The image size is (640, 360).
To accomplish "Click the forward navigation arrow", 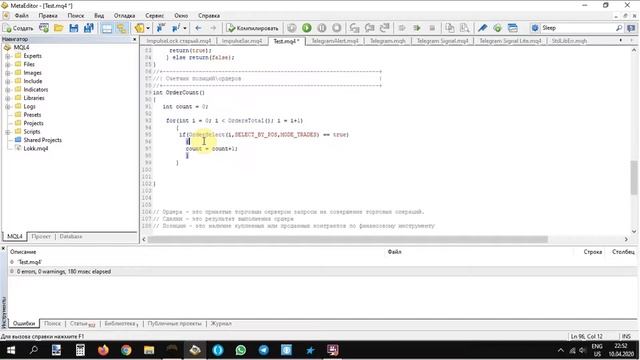I will tap(213, 28).
